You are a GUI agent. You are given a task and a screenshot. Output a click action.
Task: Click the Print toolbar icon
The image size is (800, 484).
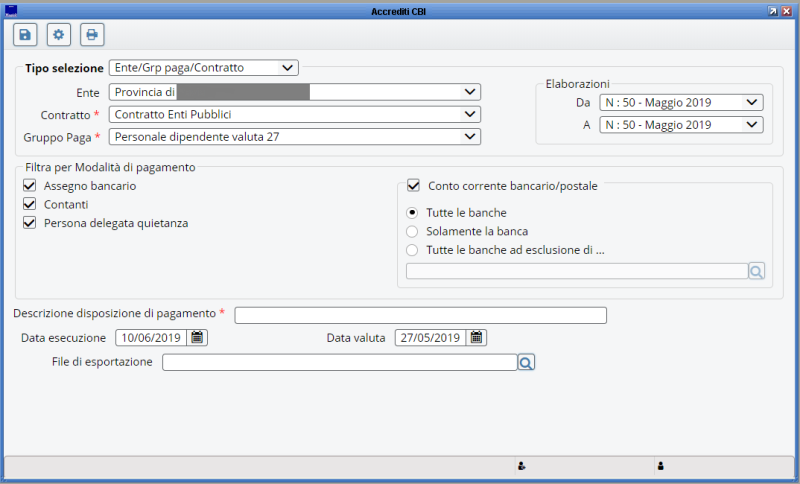[x=92, y=35]
